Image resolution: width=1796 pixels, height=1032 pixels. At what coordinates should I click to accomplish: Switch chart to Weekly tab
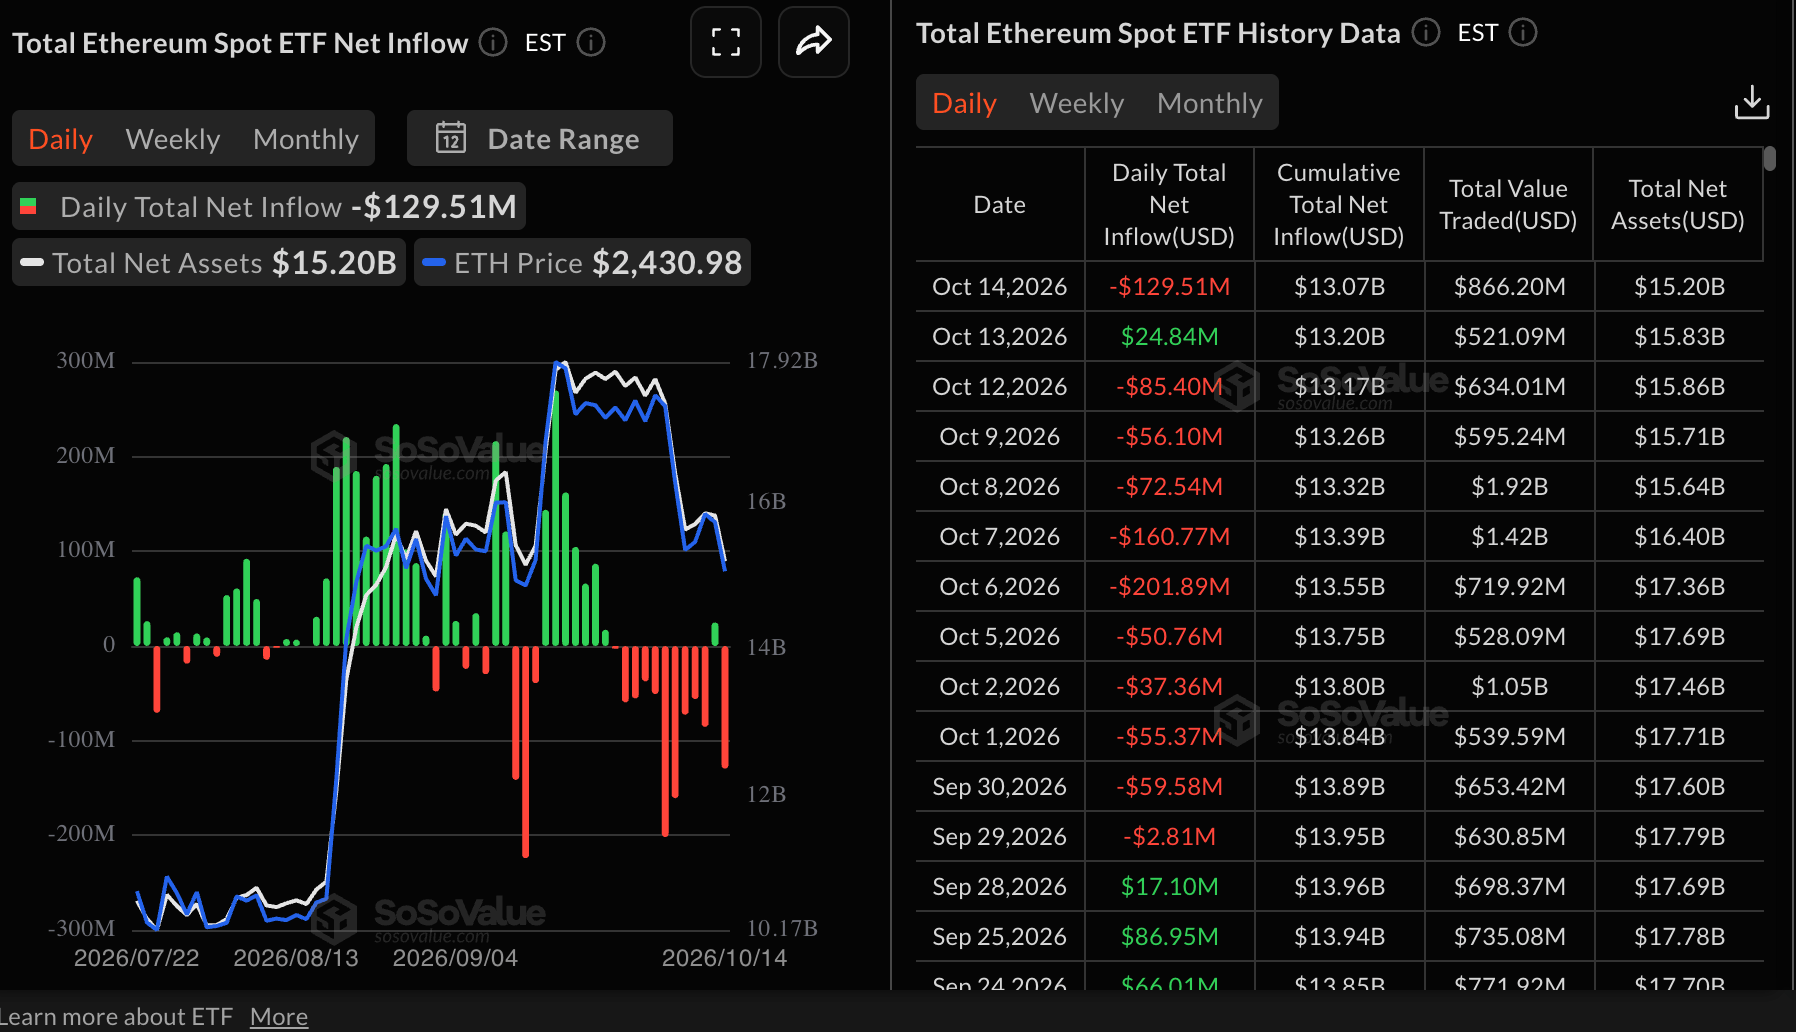click(x=173, y=139)
